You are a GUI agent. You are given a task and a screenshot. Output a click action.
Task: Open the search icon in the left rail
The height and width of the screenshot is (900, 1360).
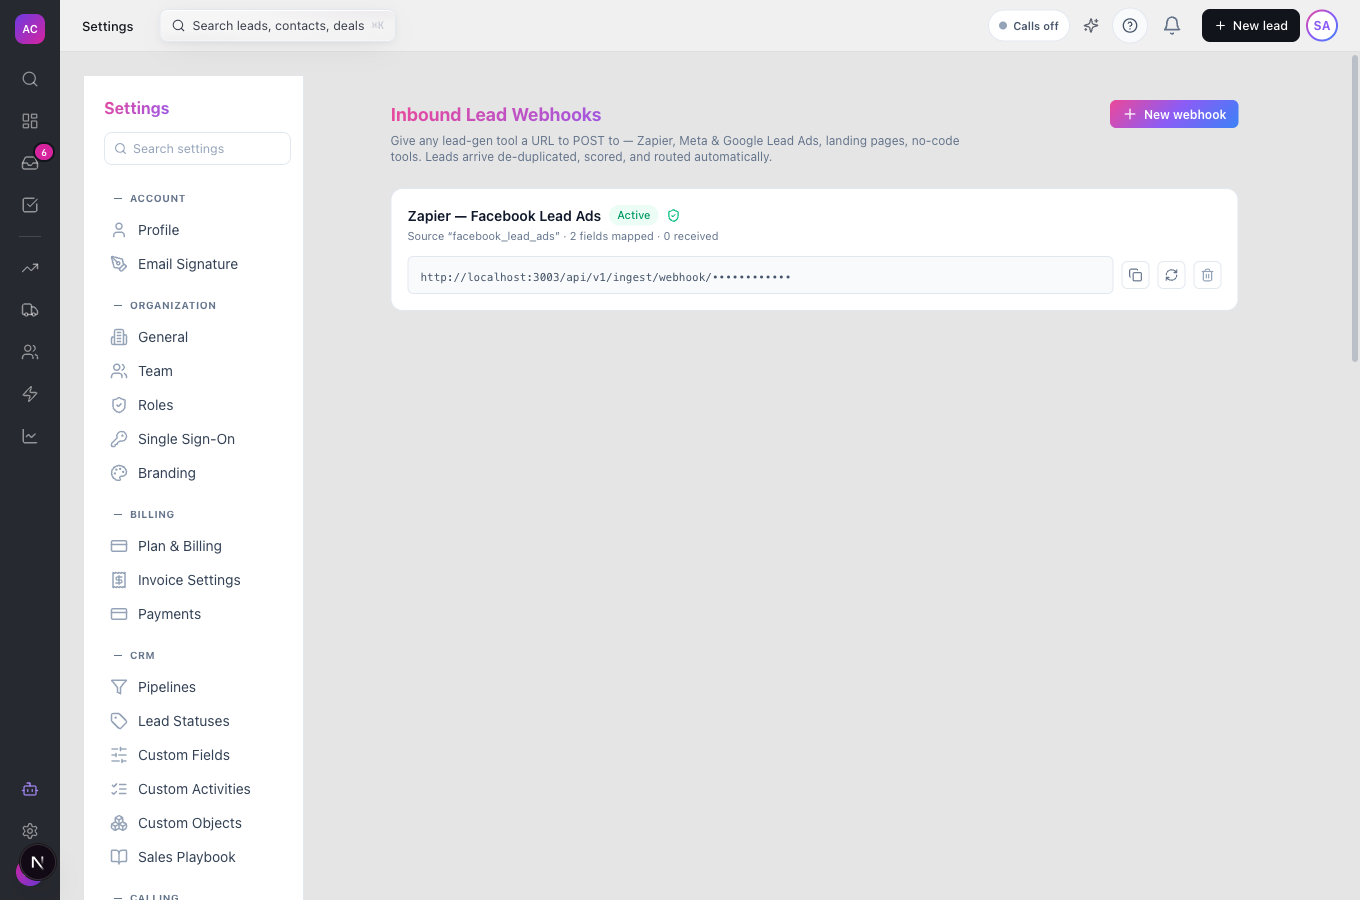pyautogui.click(x=30, y=79)
